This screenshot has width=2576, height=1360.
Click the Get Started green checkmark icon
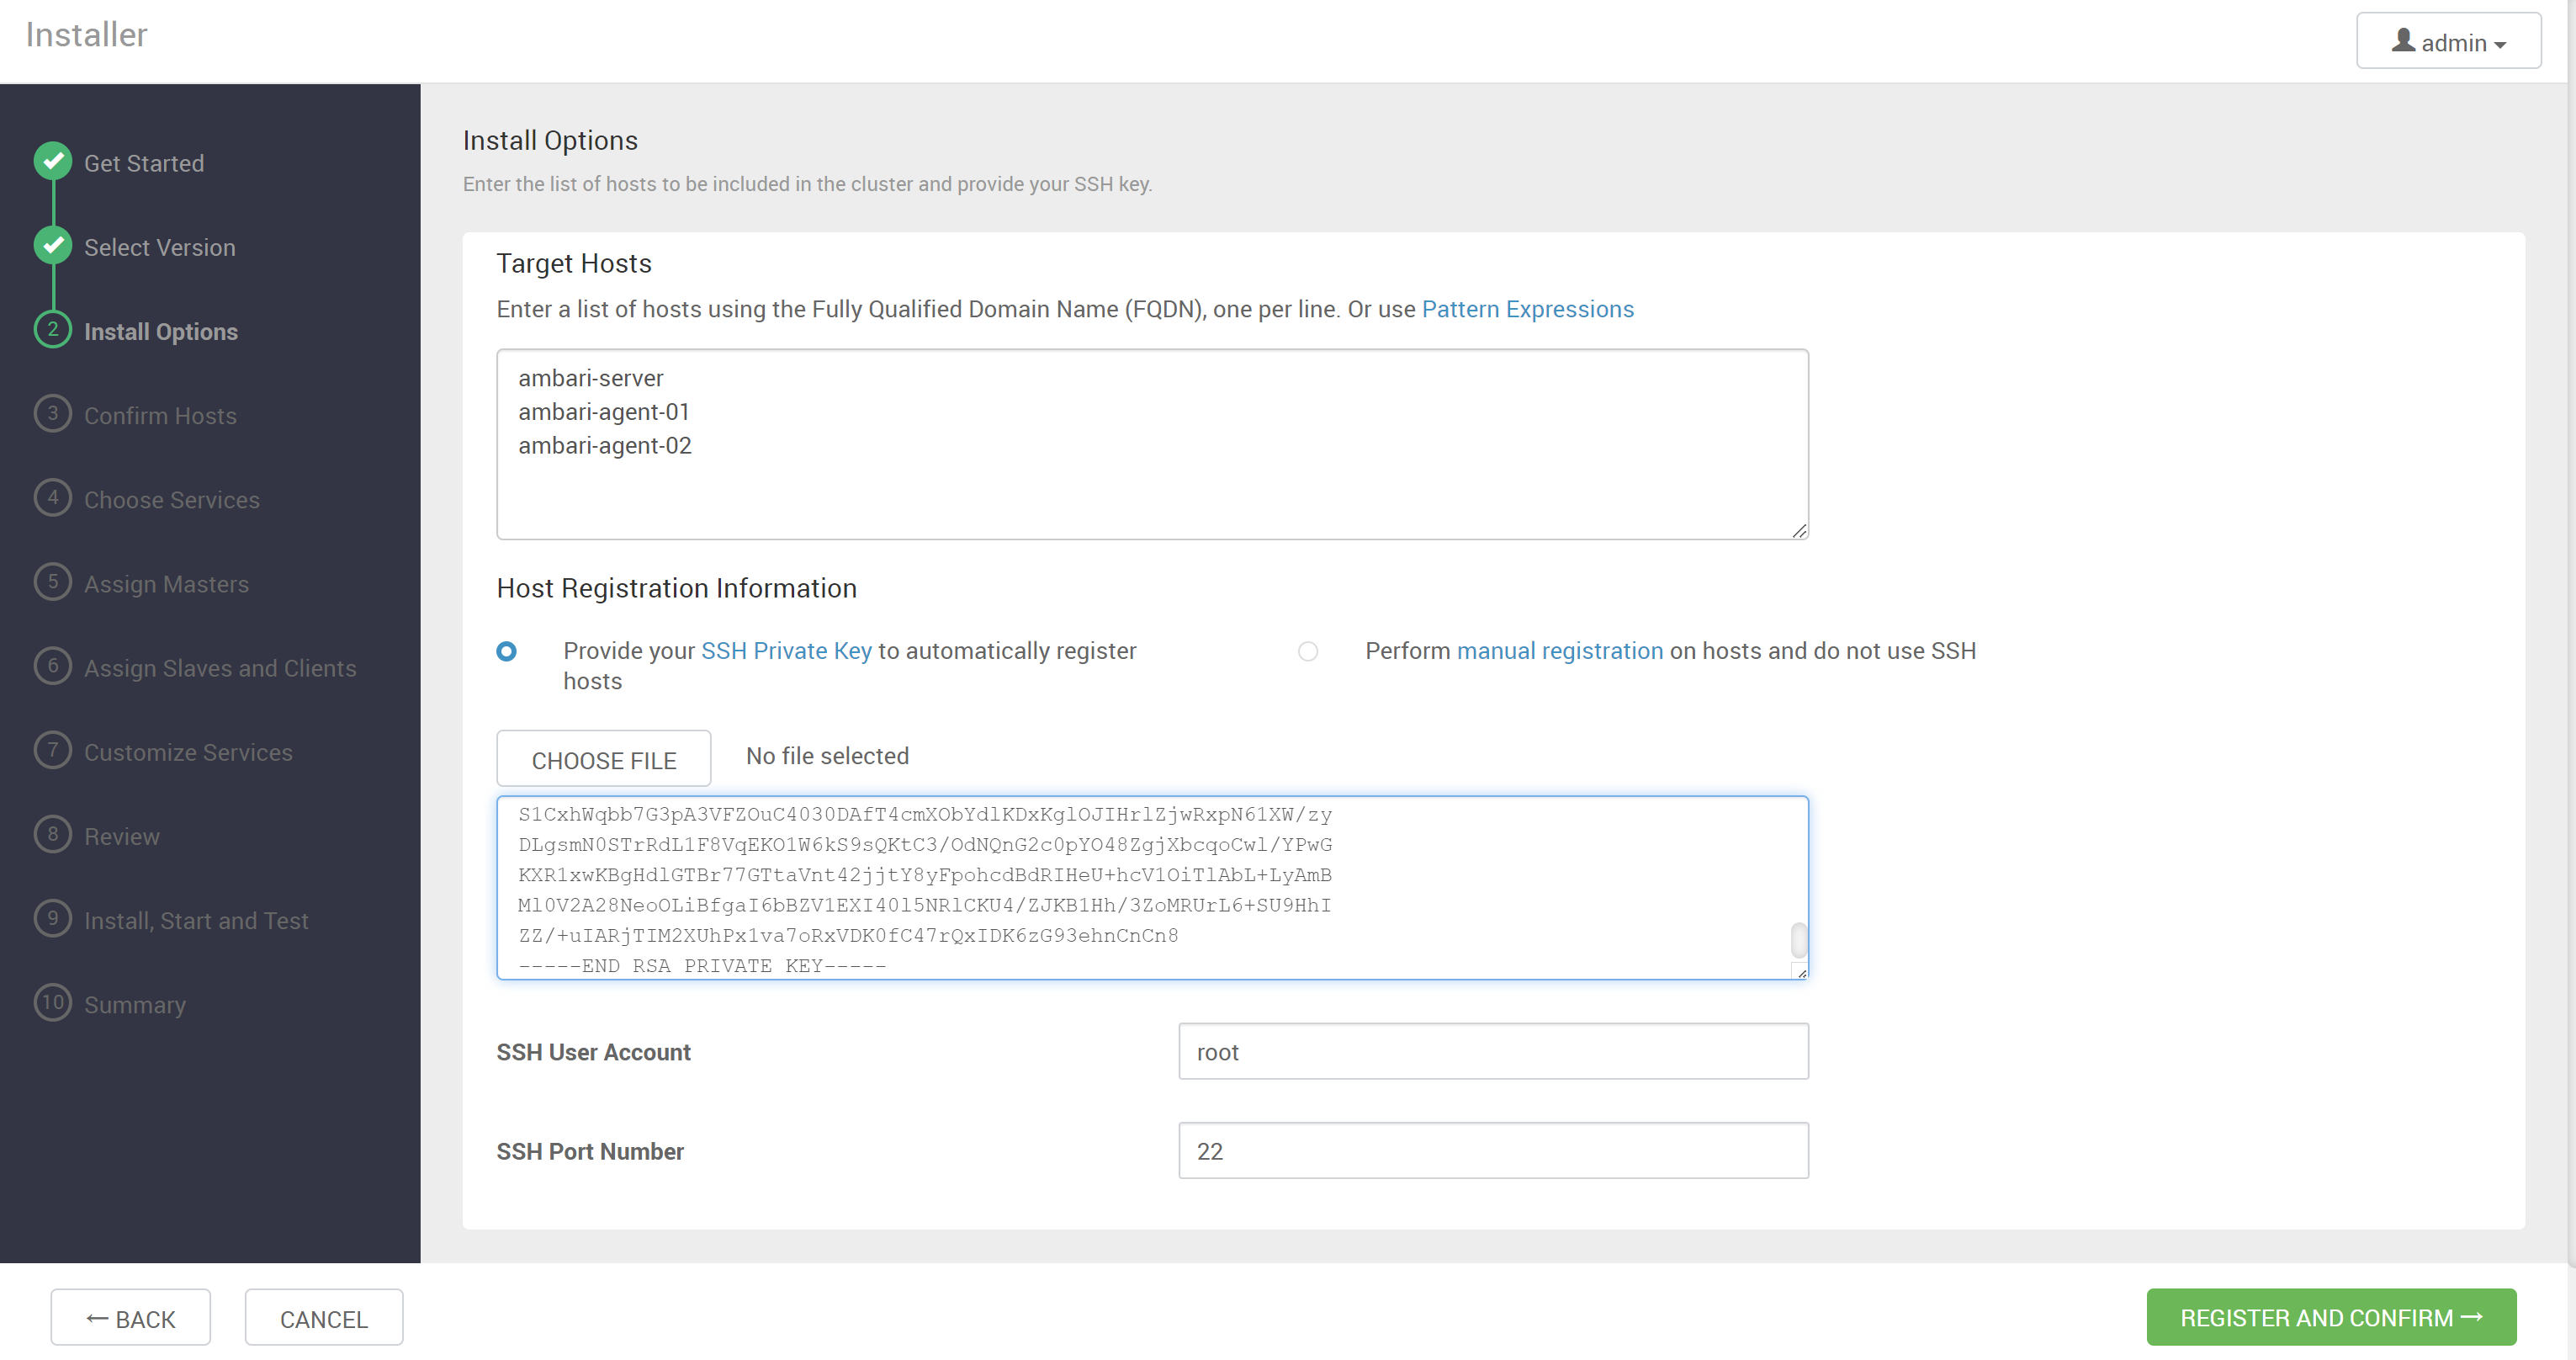[x=53, y=161]
